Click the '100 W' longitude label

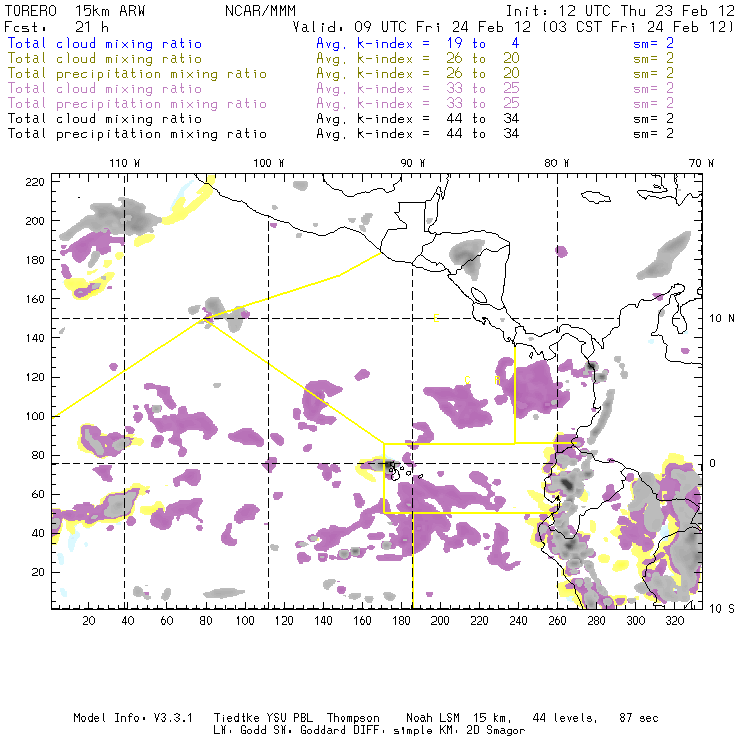click(x=269, y=163)
